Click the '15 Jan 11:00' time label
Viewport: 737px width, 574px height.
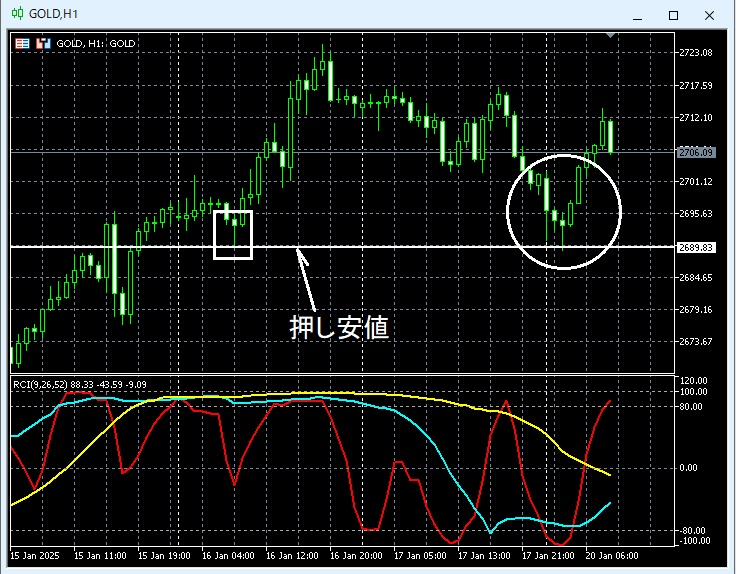point(100,556)
